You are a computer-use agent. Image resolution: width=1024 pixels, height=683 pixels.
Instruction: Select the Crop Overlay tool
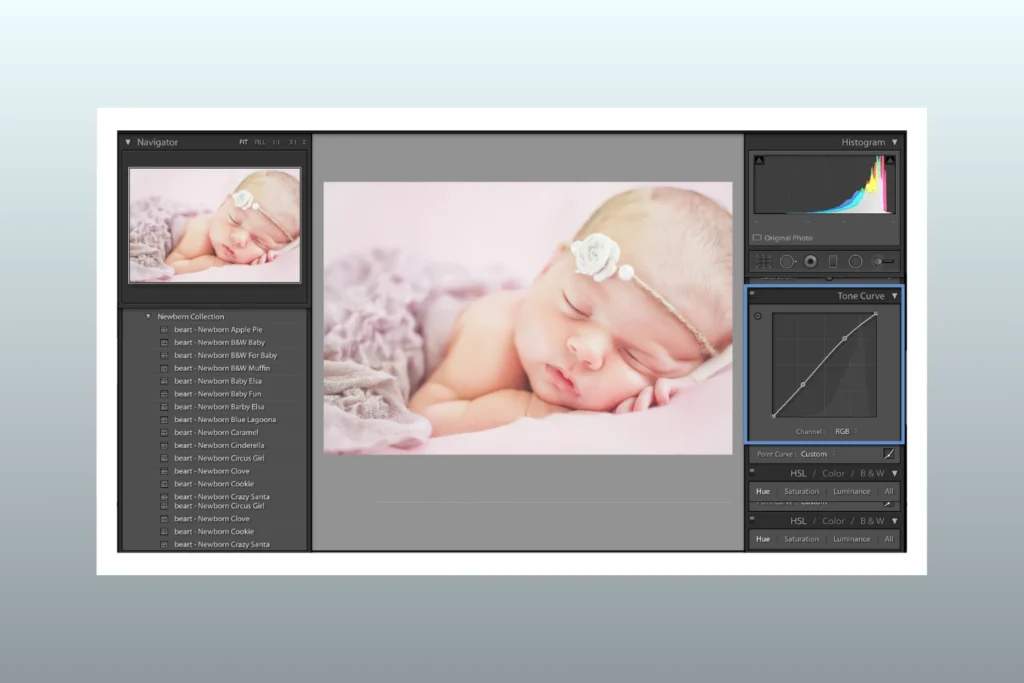[x=762, y=261]
